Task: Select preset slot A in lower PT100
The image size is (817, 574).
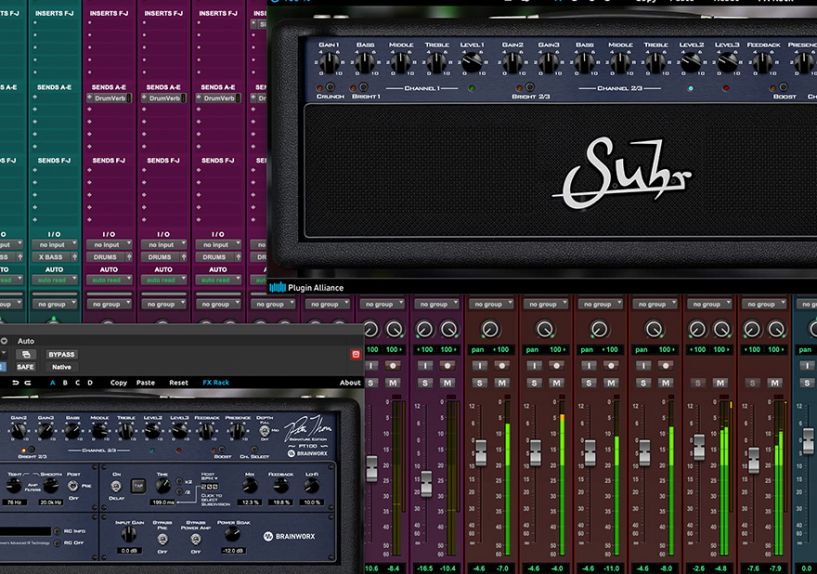Action: pyautogui.click(x=52, y=383)
